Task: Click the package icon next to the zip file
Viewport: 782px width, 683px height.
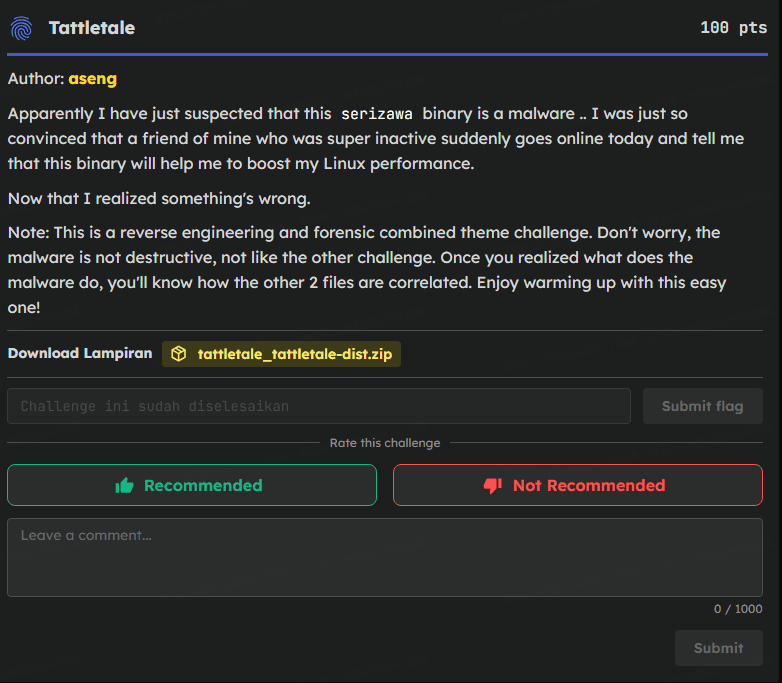Action: click(x=179, y=354)
